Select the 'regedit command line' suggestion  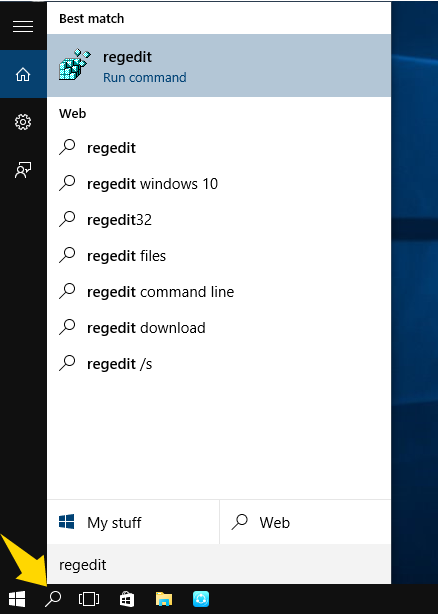click(x=219, y=292)
